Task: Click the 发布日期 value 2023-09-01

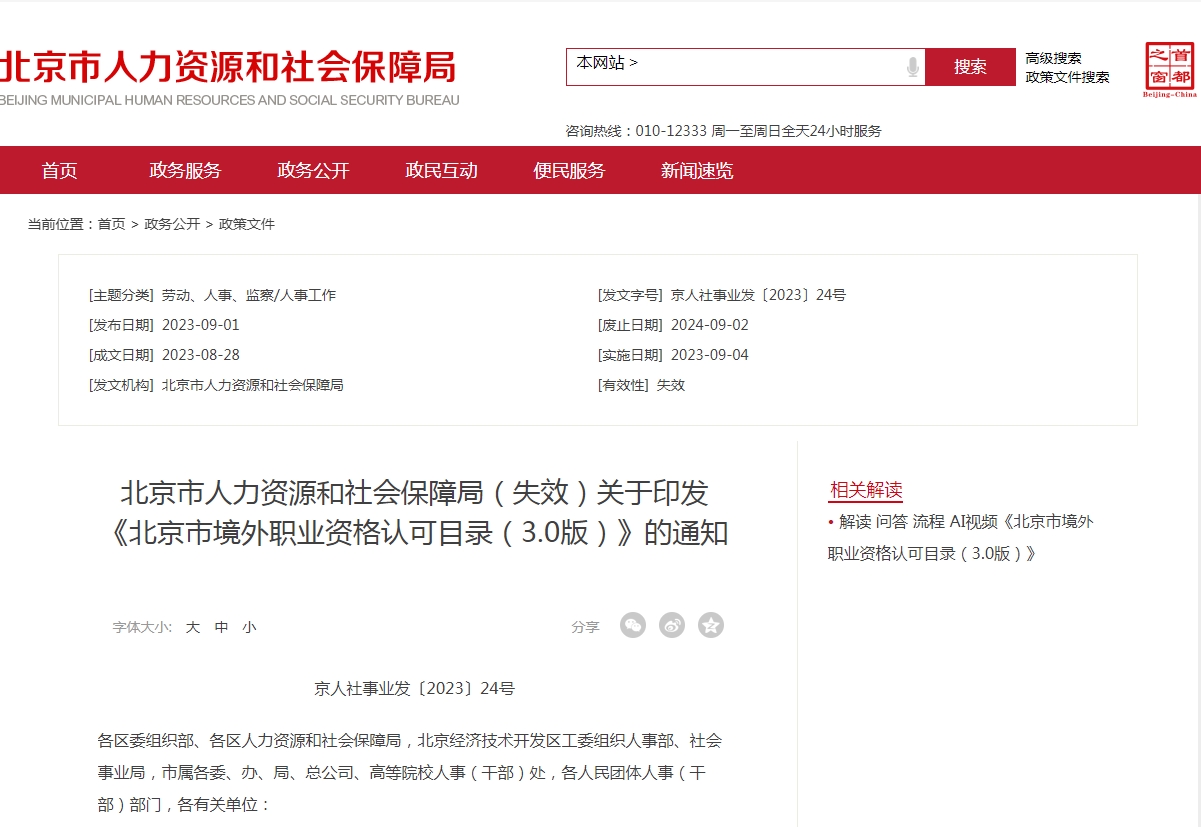Action: tap(201, 325)
